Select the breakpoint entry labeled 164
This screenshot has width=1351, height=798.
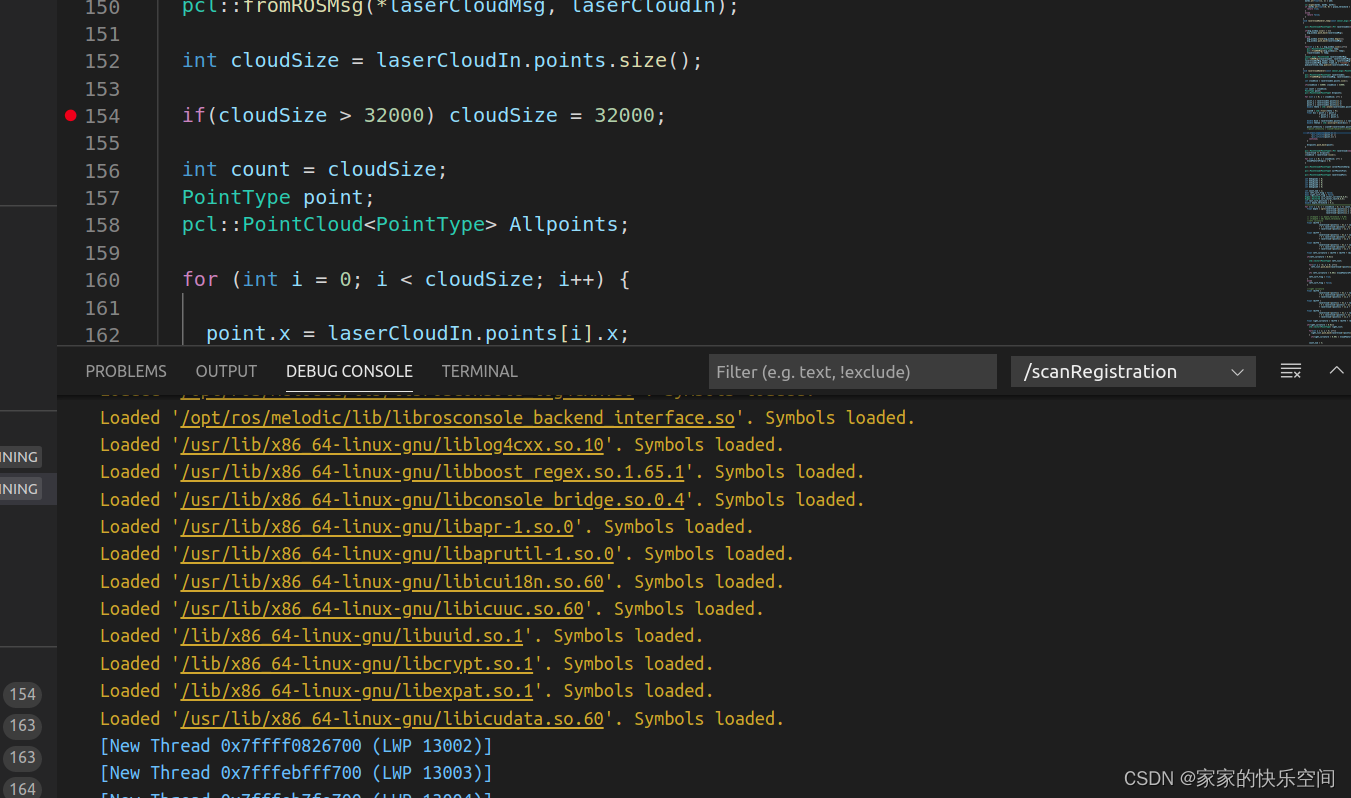pyautogui.click(x=22, y=789)
